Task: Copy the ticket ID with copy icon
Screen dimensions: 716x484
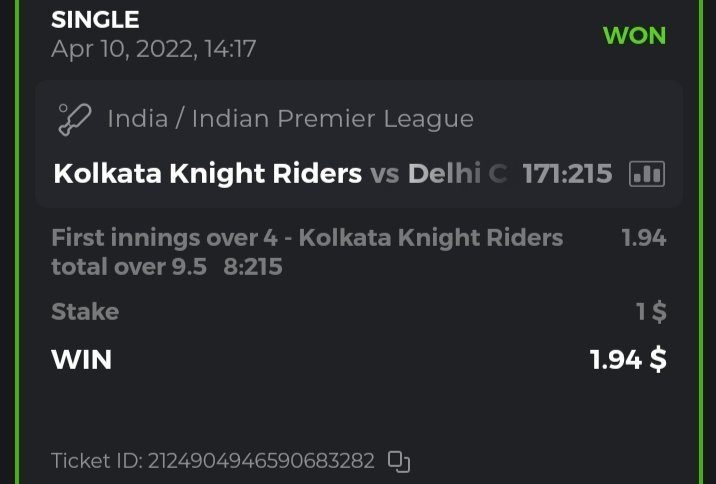Action: [x=399, y=461]
